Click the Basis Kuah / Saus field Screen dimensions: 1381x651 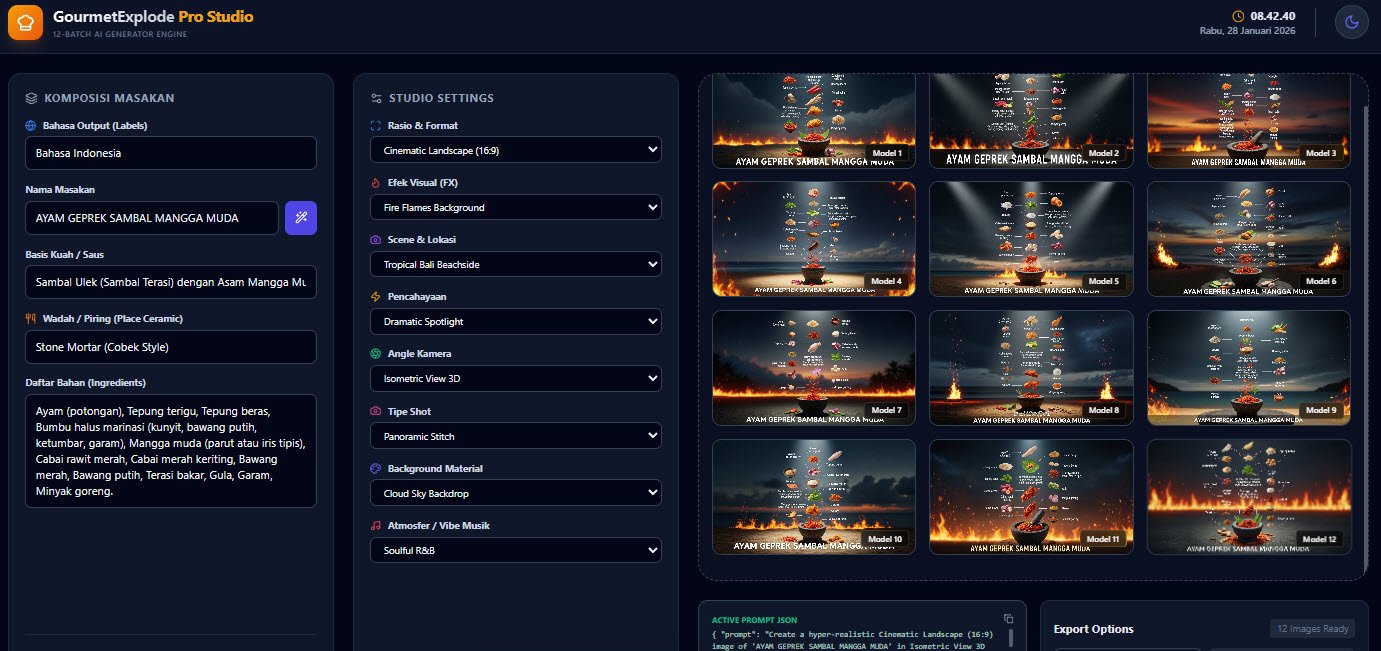coord(171,282)
